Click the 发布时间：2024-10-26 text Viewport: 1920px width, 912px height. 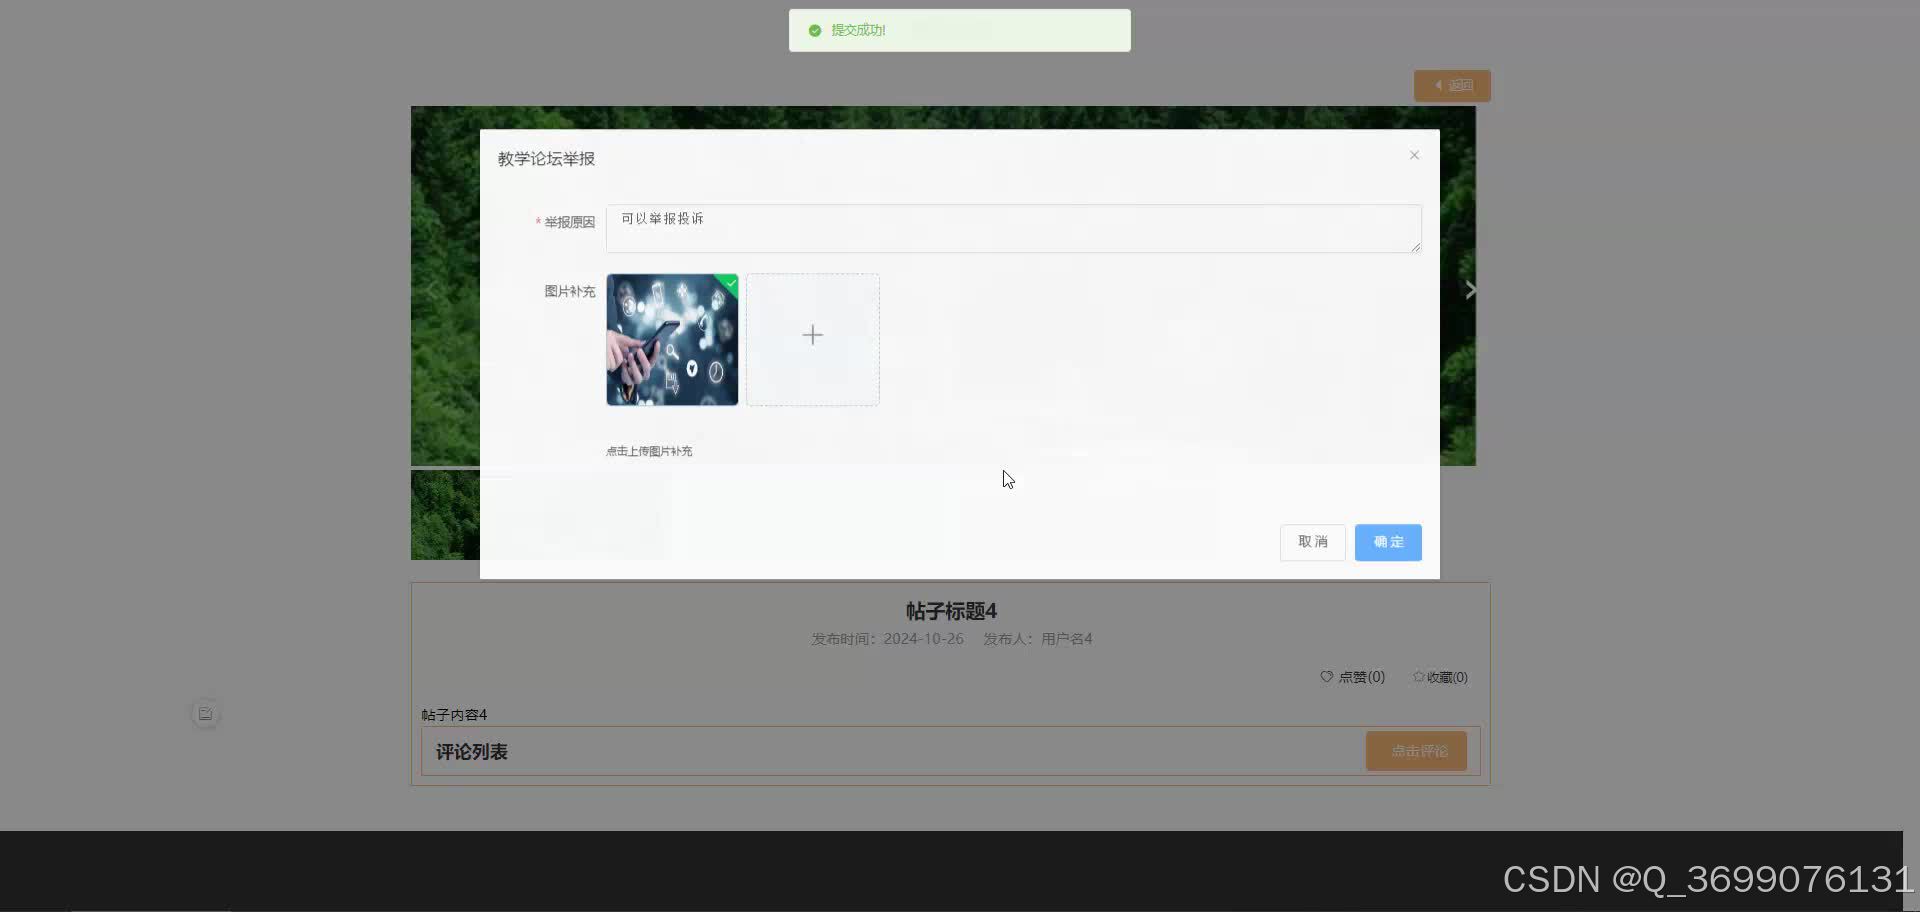887,639
